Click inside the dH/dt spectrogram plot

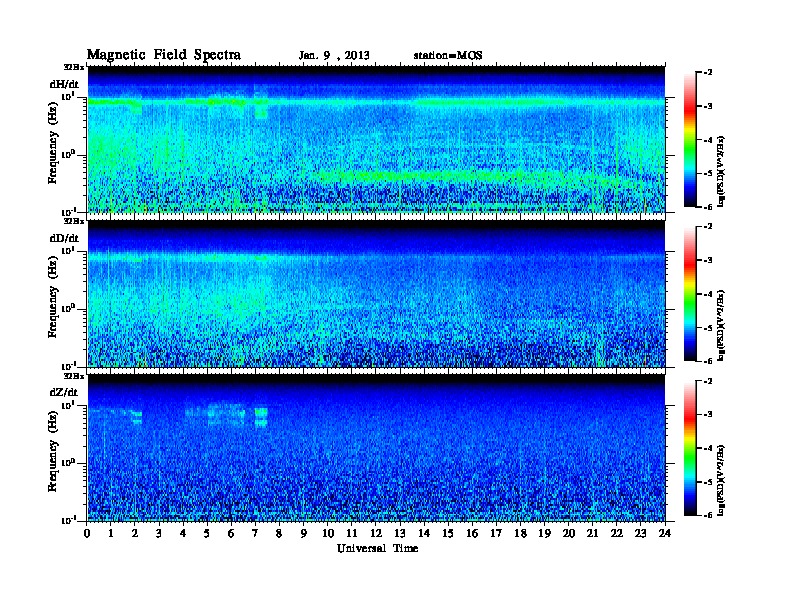click(376, 139)
